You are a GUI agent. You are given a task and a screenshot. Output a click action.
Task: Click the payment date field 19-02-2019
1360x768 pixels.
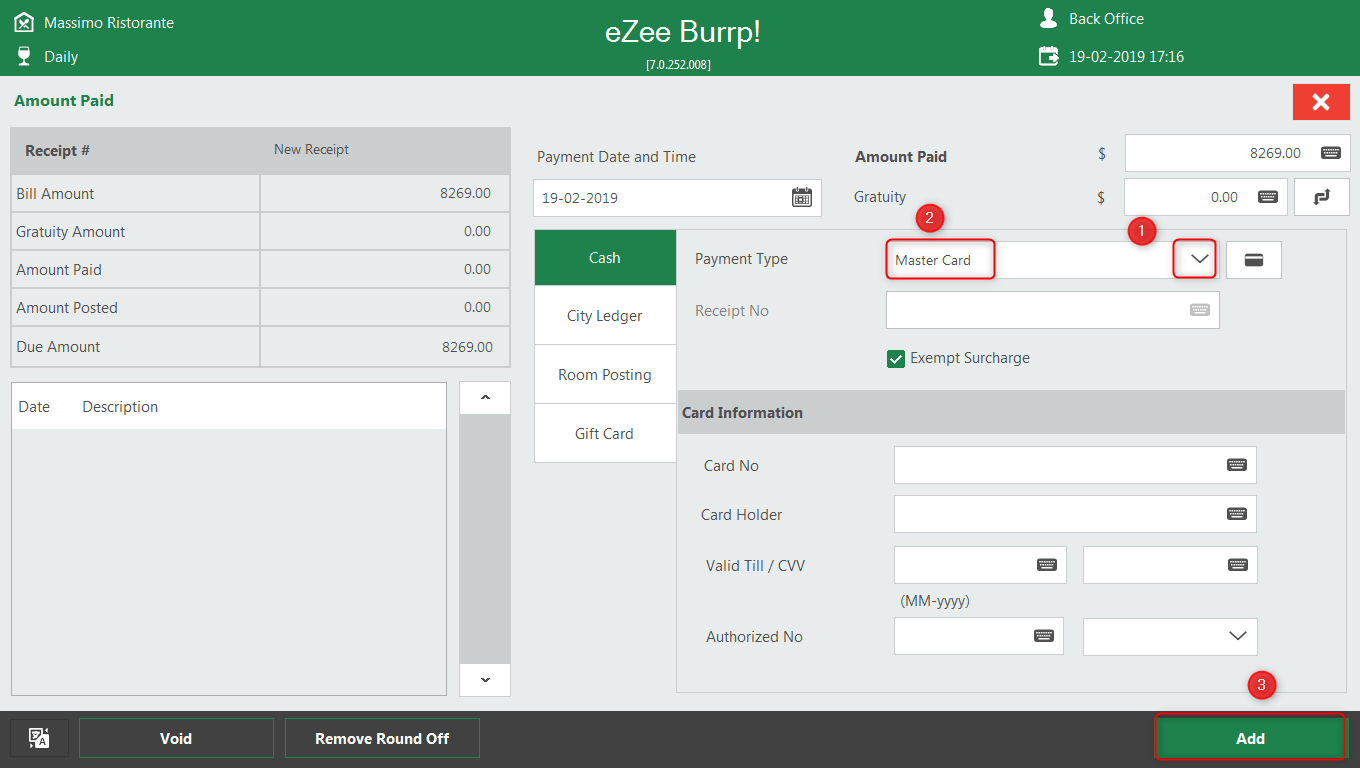coord(677,198)
